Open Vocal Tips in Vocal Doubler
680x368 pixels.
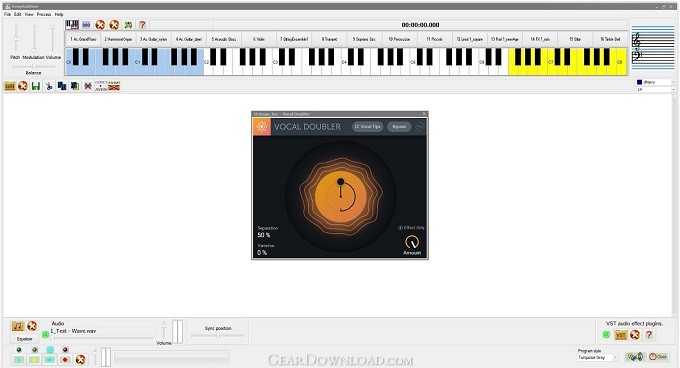pyautogui.click(x=367, y=127)
